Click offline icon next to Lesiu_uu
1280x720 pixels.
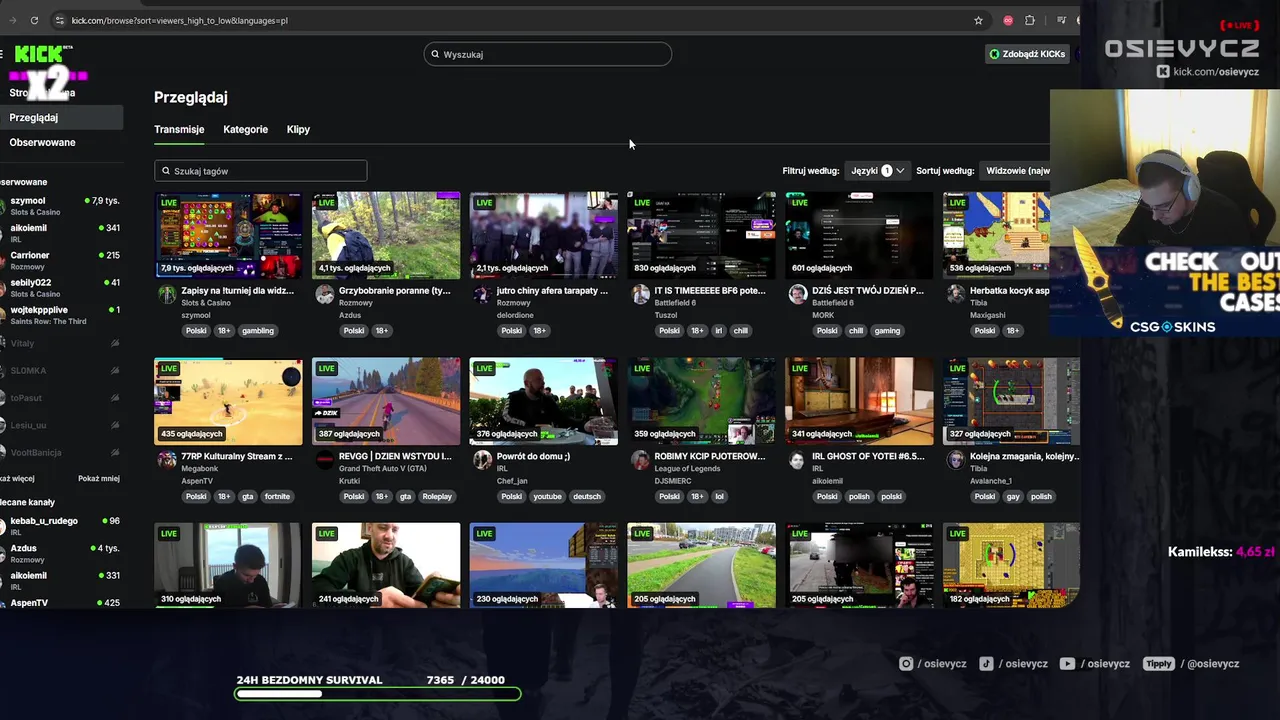[x=115, y=425]
